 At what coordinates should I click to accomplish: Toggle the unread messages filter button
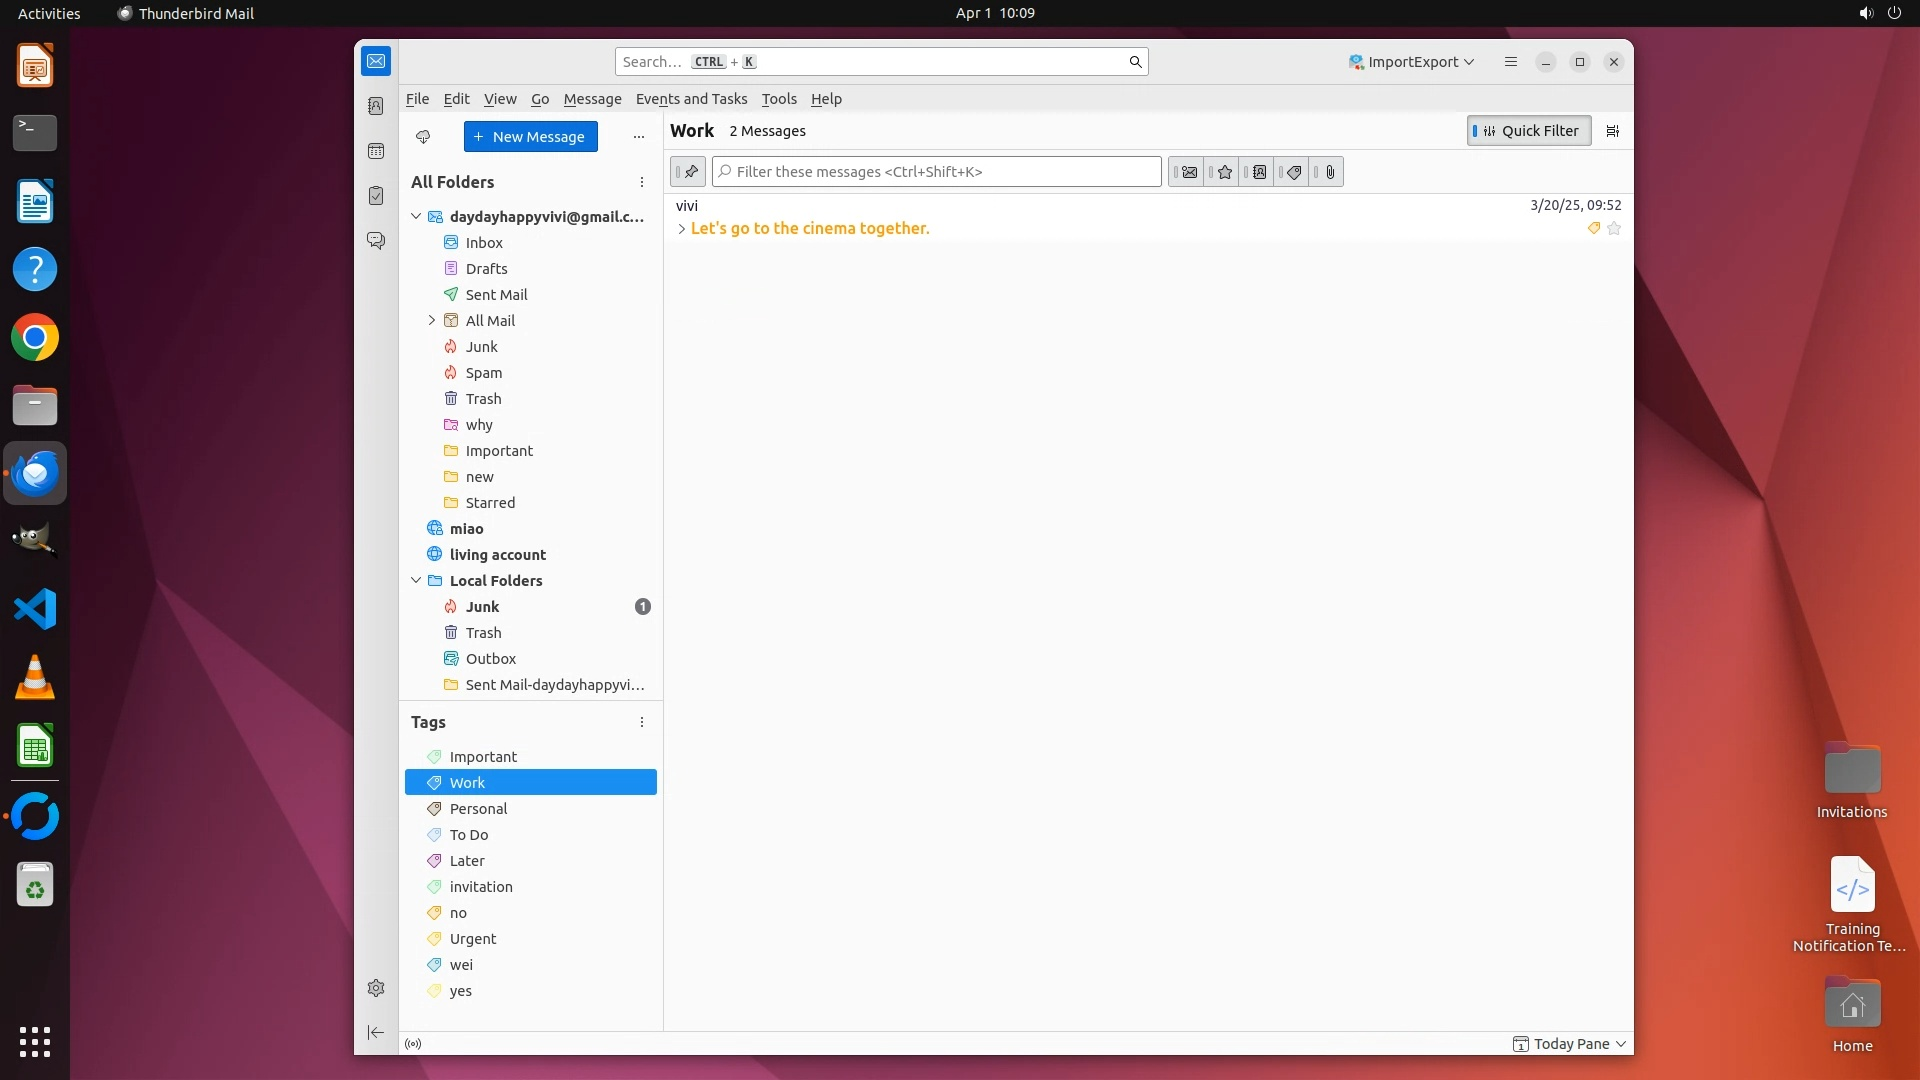tap(1188, 172)
